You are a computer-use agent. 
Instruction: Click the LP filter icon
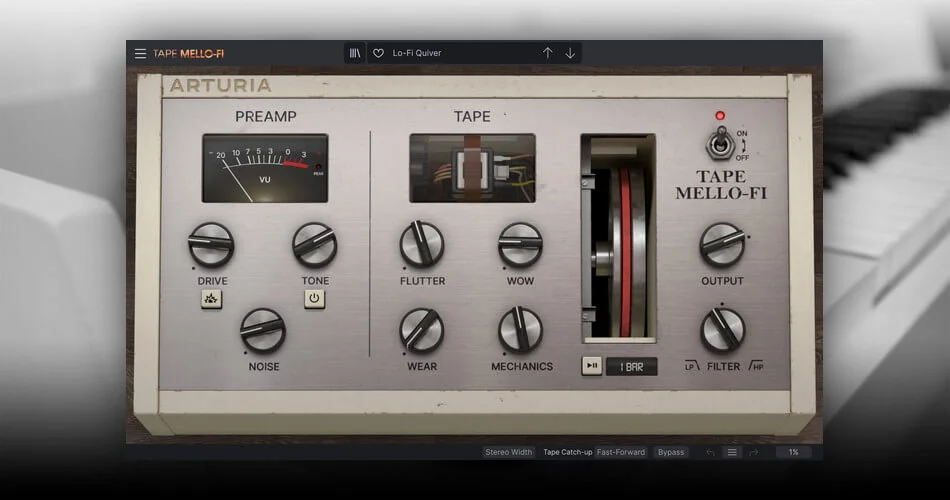(x=692, y=365)
